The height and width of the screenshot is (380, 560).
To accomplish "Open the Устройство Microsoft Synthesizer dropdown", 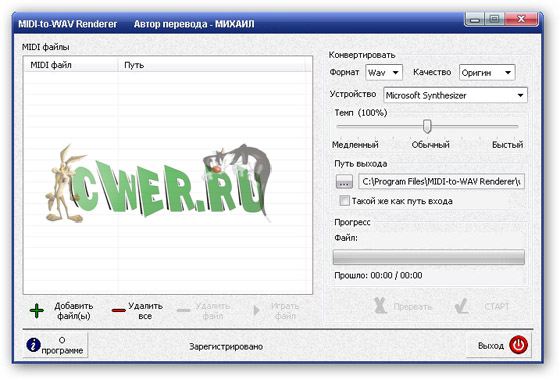I will click(455, 95).
